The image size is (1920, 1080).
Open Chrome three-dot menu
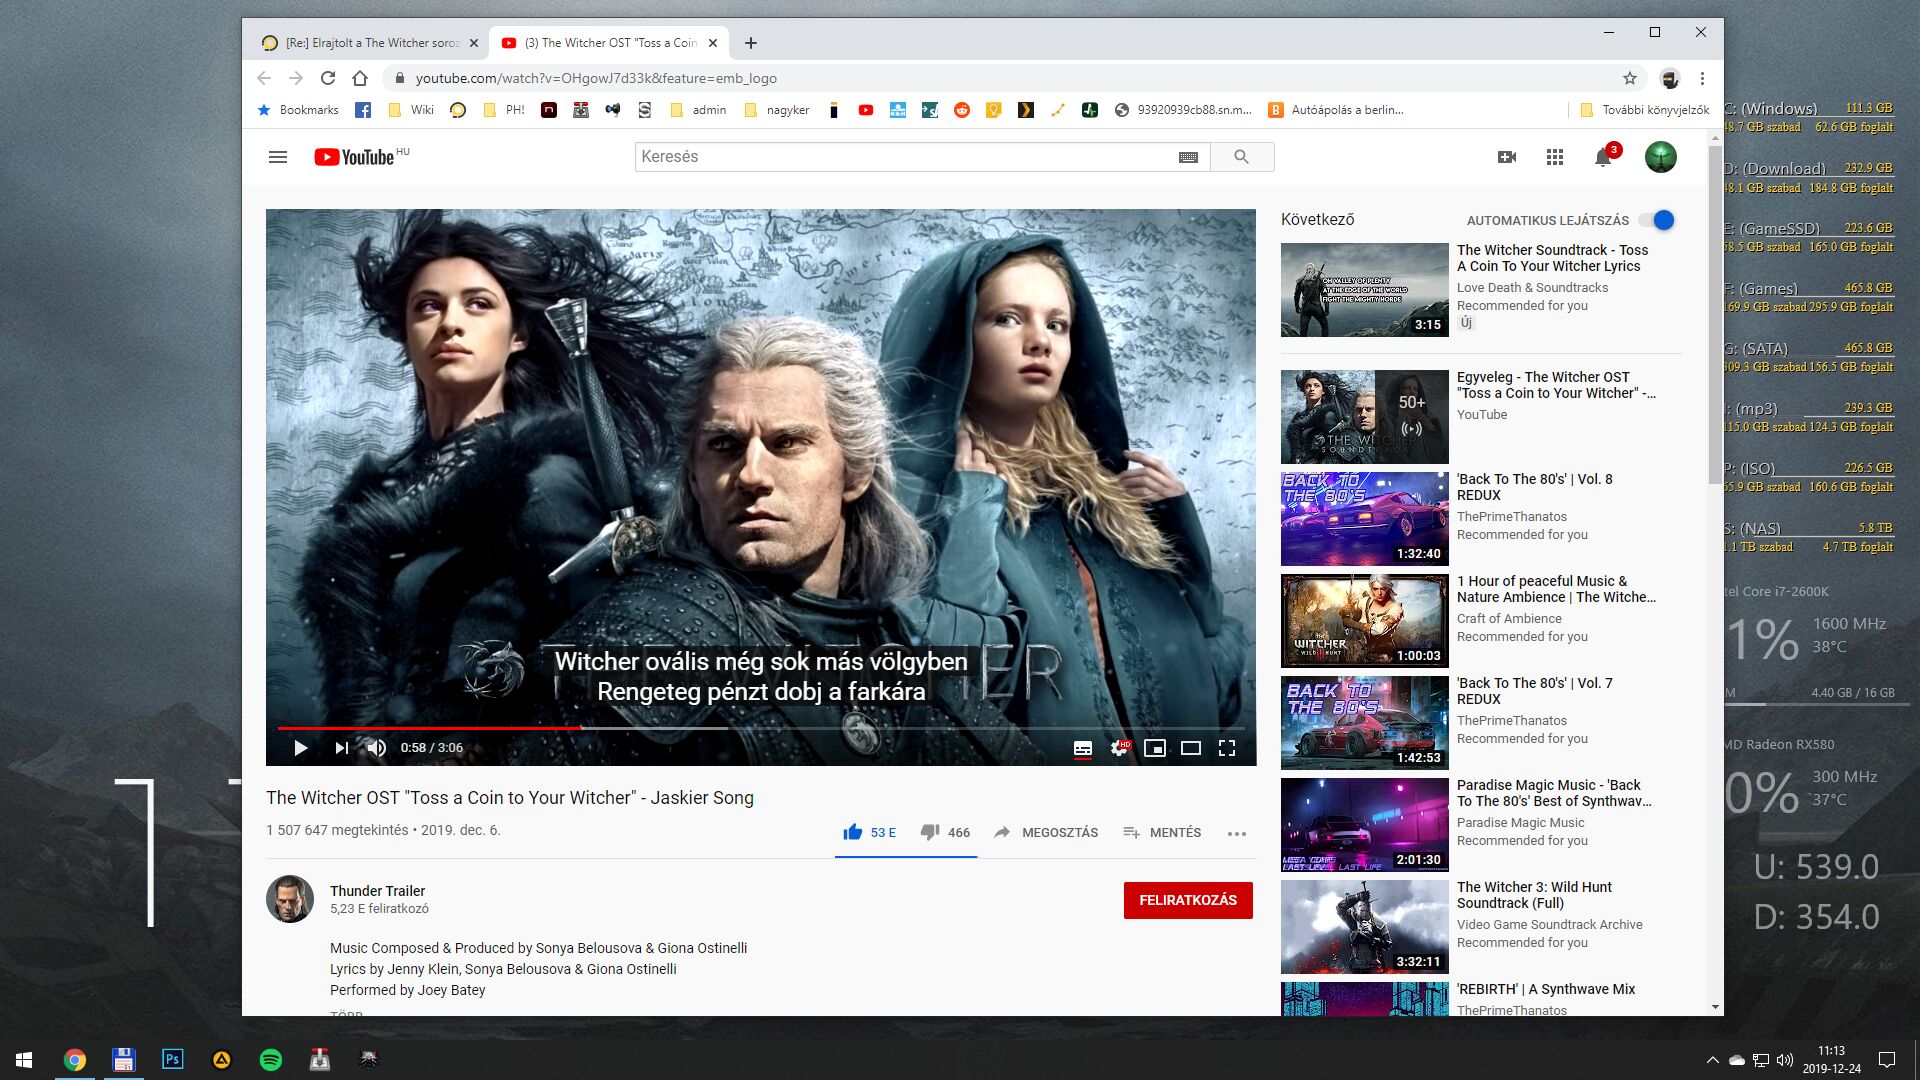(x=1702, y=78)
